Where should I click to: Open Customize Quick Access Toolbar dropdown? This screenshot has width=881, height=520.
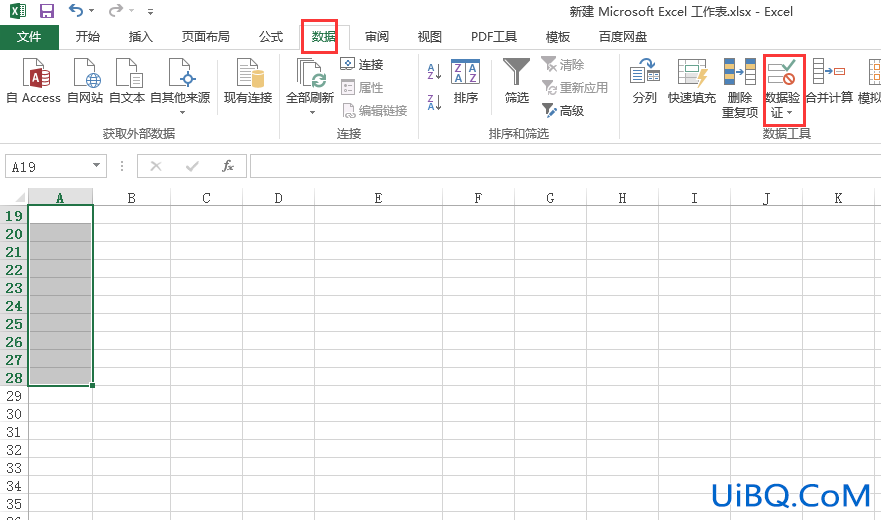pyautogui.click(x=150, y=11)
